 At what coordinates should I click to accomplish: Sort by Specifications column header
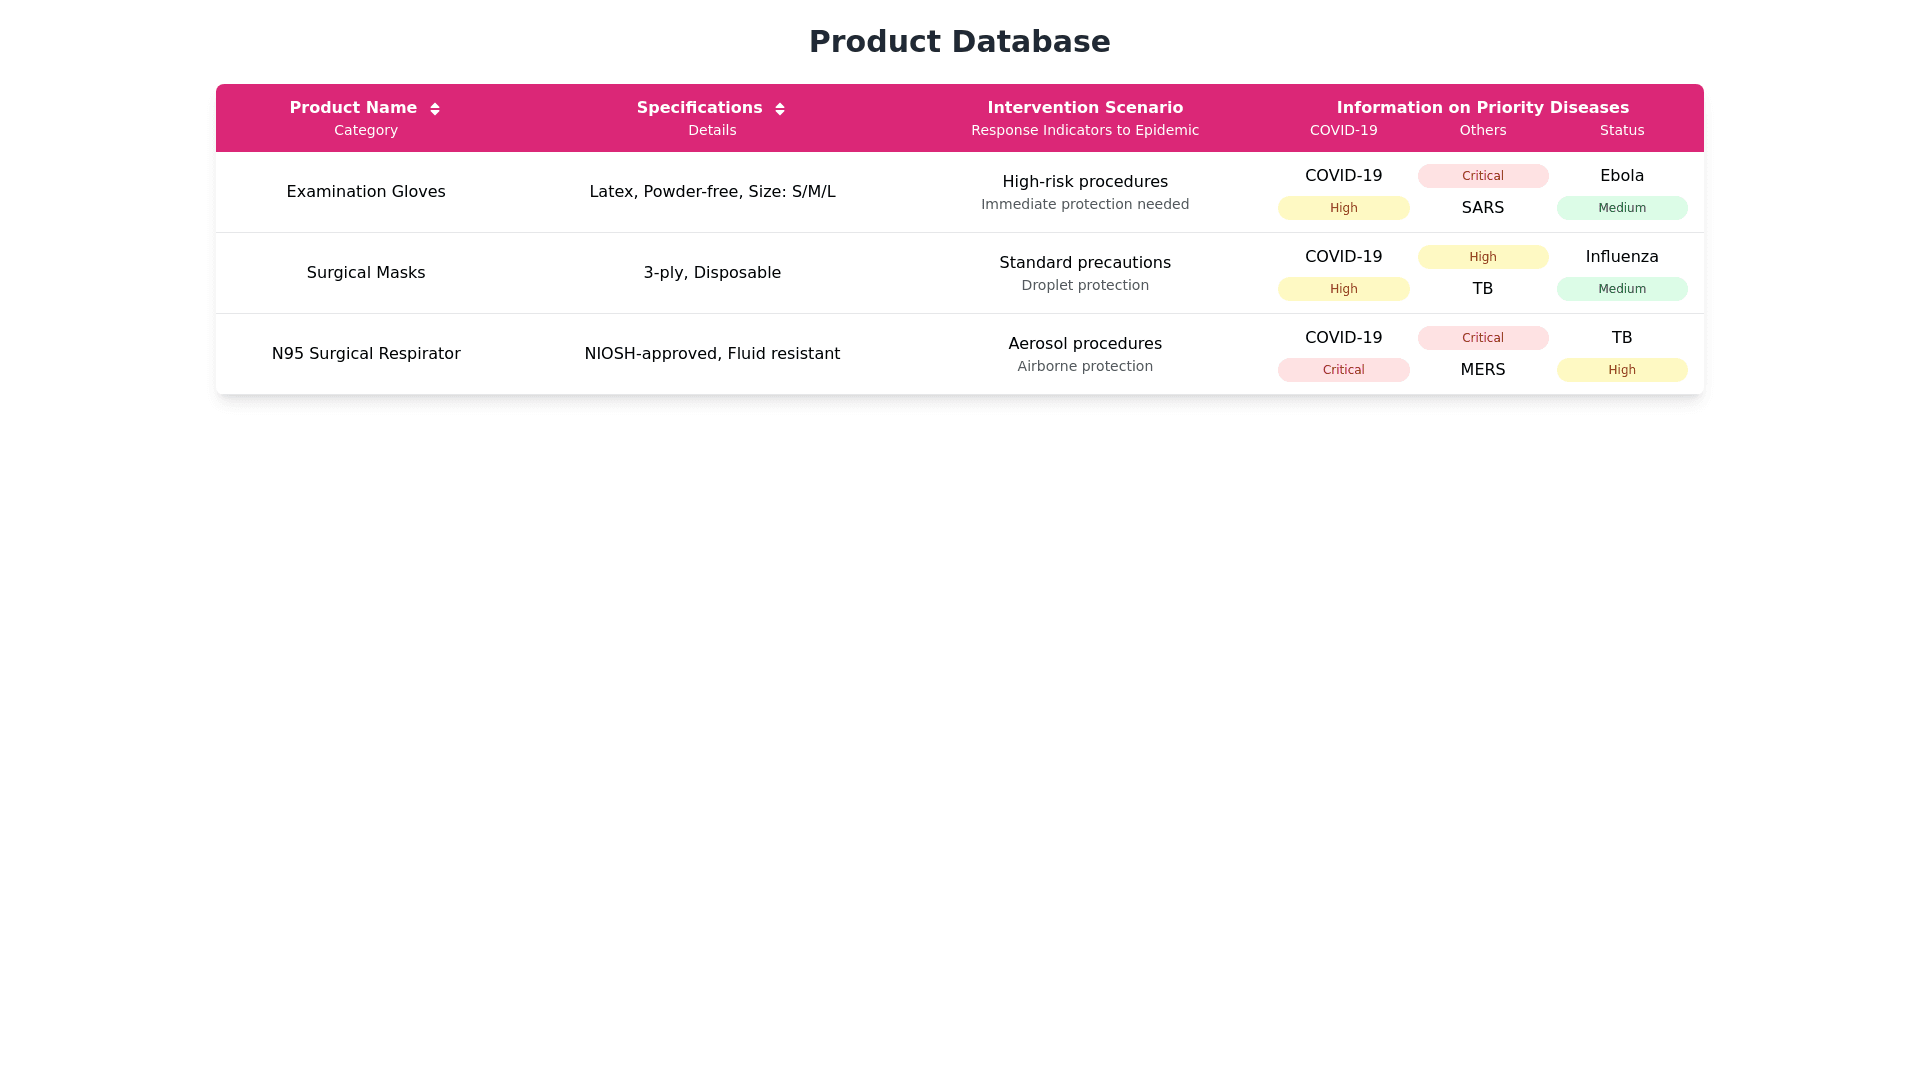tap(699, 108)
